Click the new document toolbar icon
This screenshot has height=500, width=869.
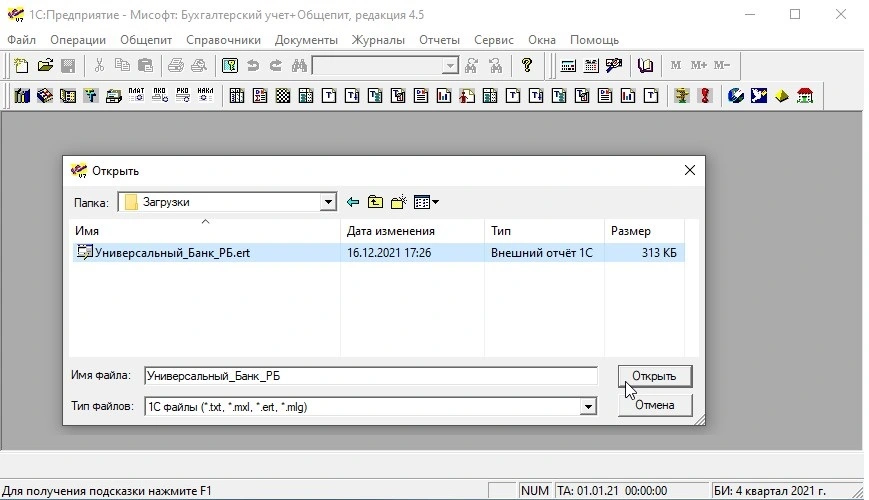(x=22, y=66)
